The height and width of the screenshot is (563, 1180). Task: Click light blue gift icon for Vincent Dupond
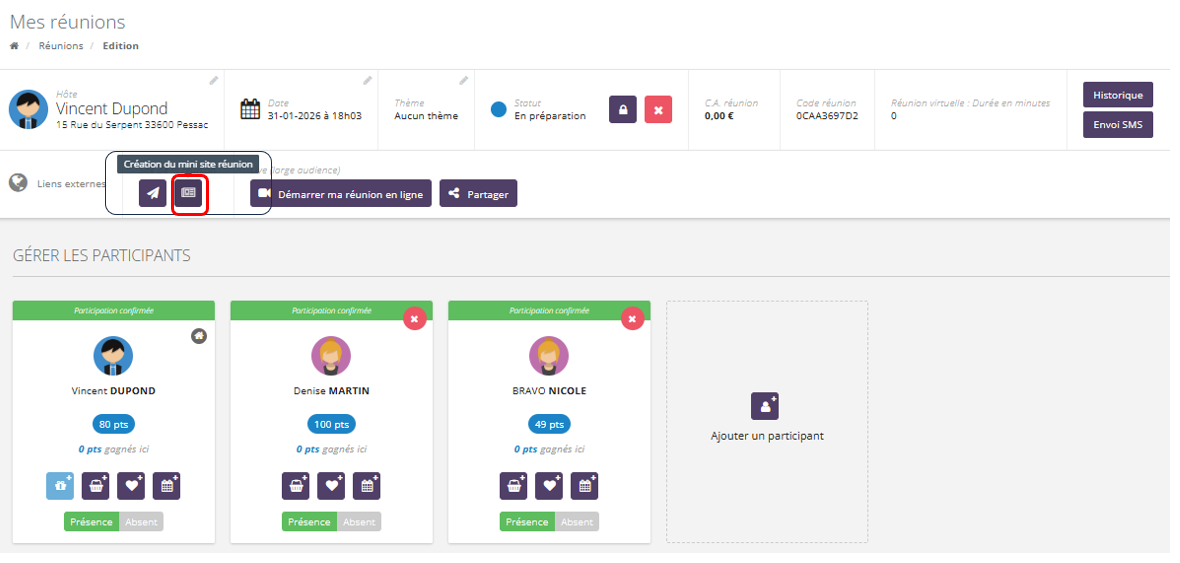(x=60, y=486)
